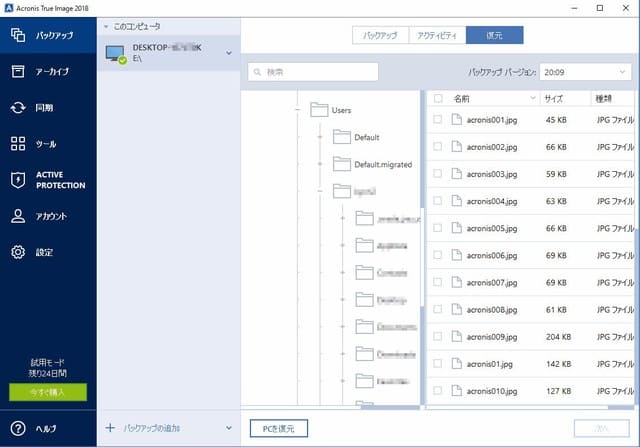Open the ヘルプ help question icon
The height and width of the screenshot is (447, 640).
pyautogui.click(x=17, y=428)
